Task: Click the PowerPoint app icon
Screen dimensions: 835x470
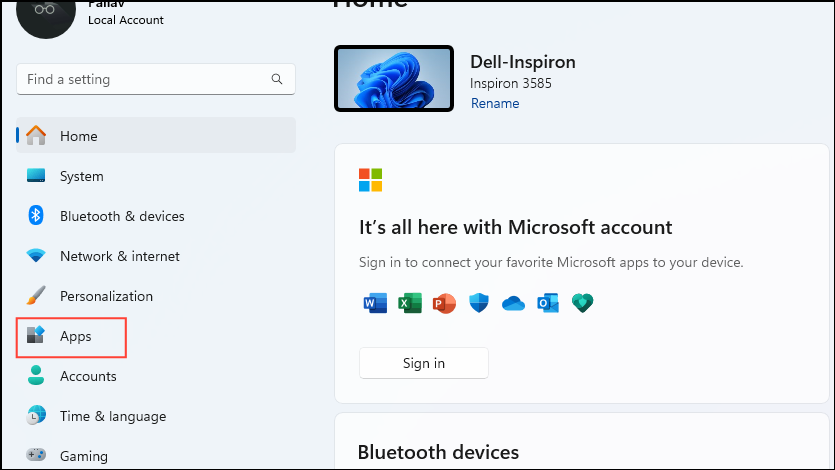Action: pos(444,303)
